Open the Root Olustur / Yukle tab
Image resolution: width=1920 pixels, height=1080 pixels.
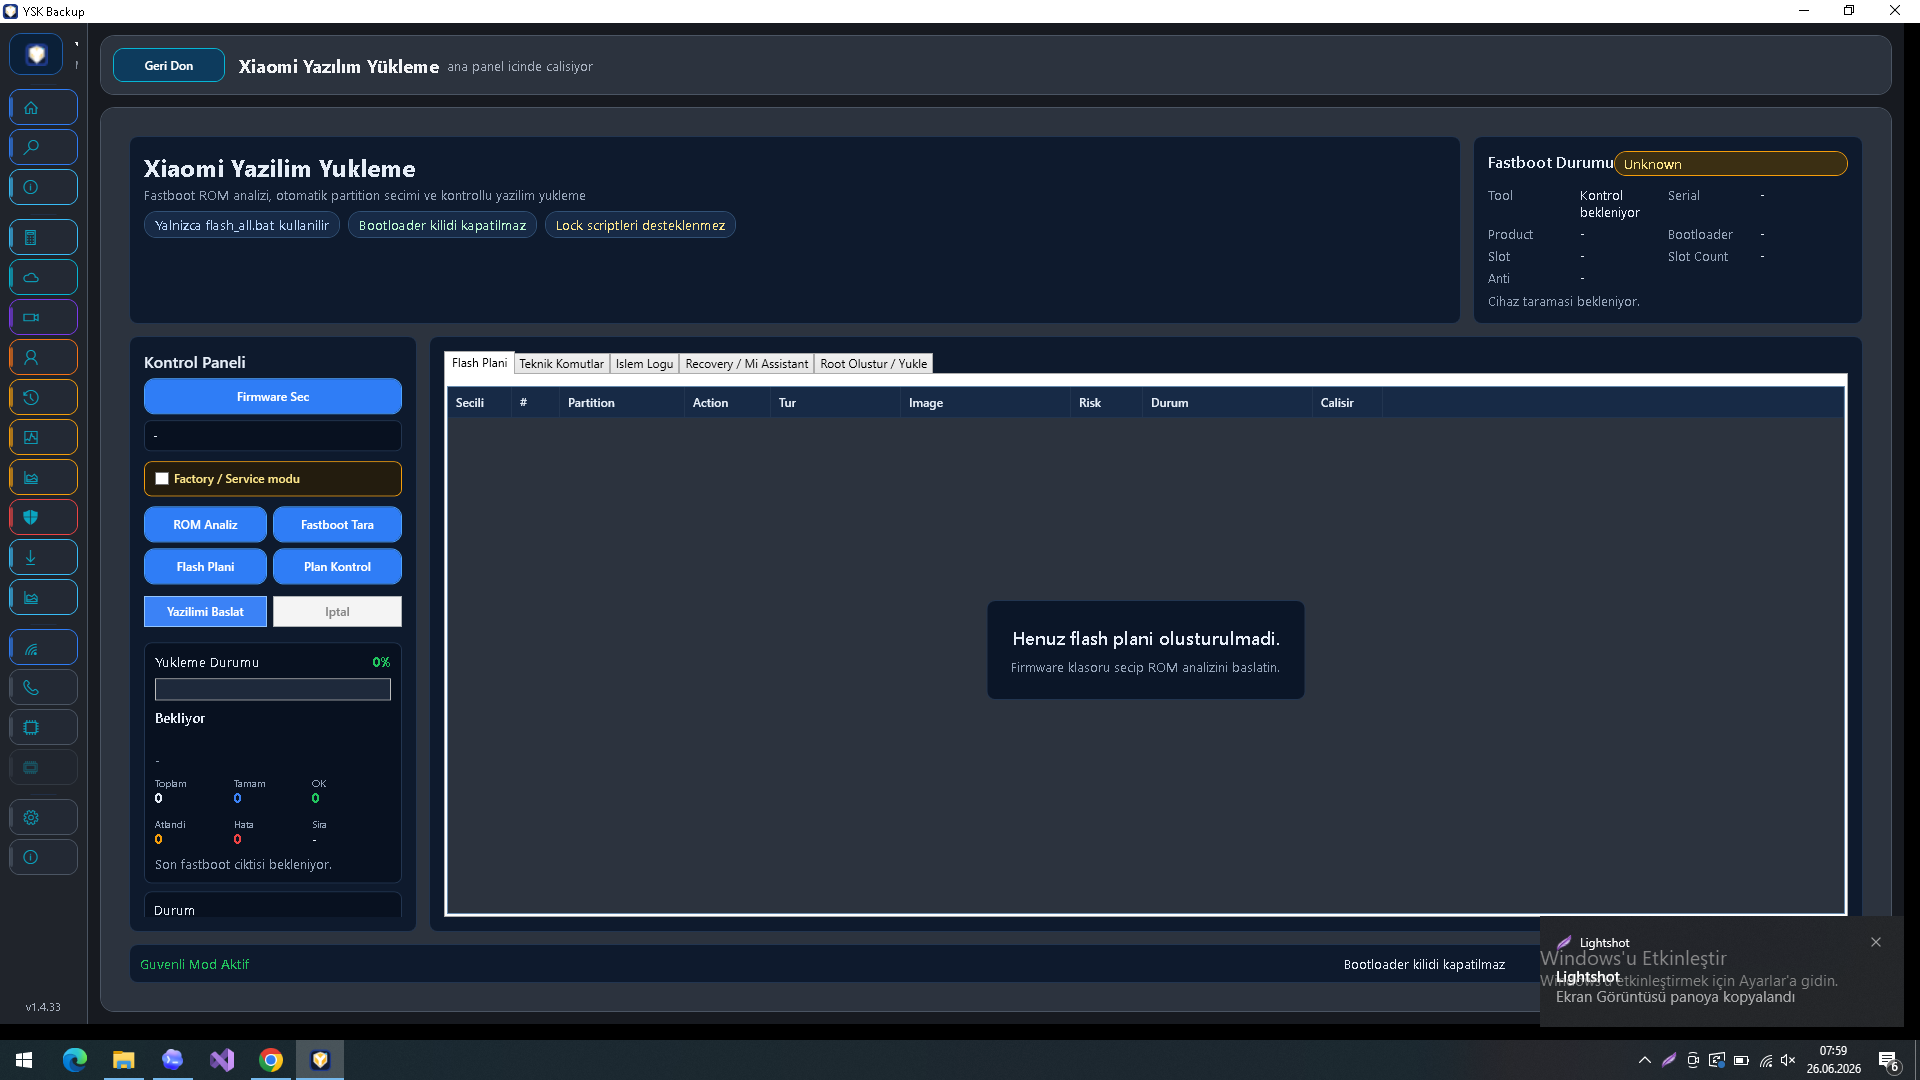tap(873, 364)
